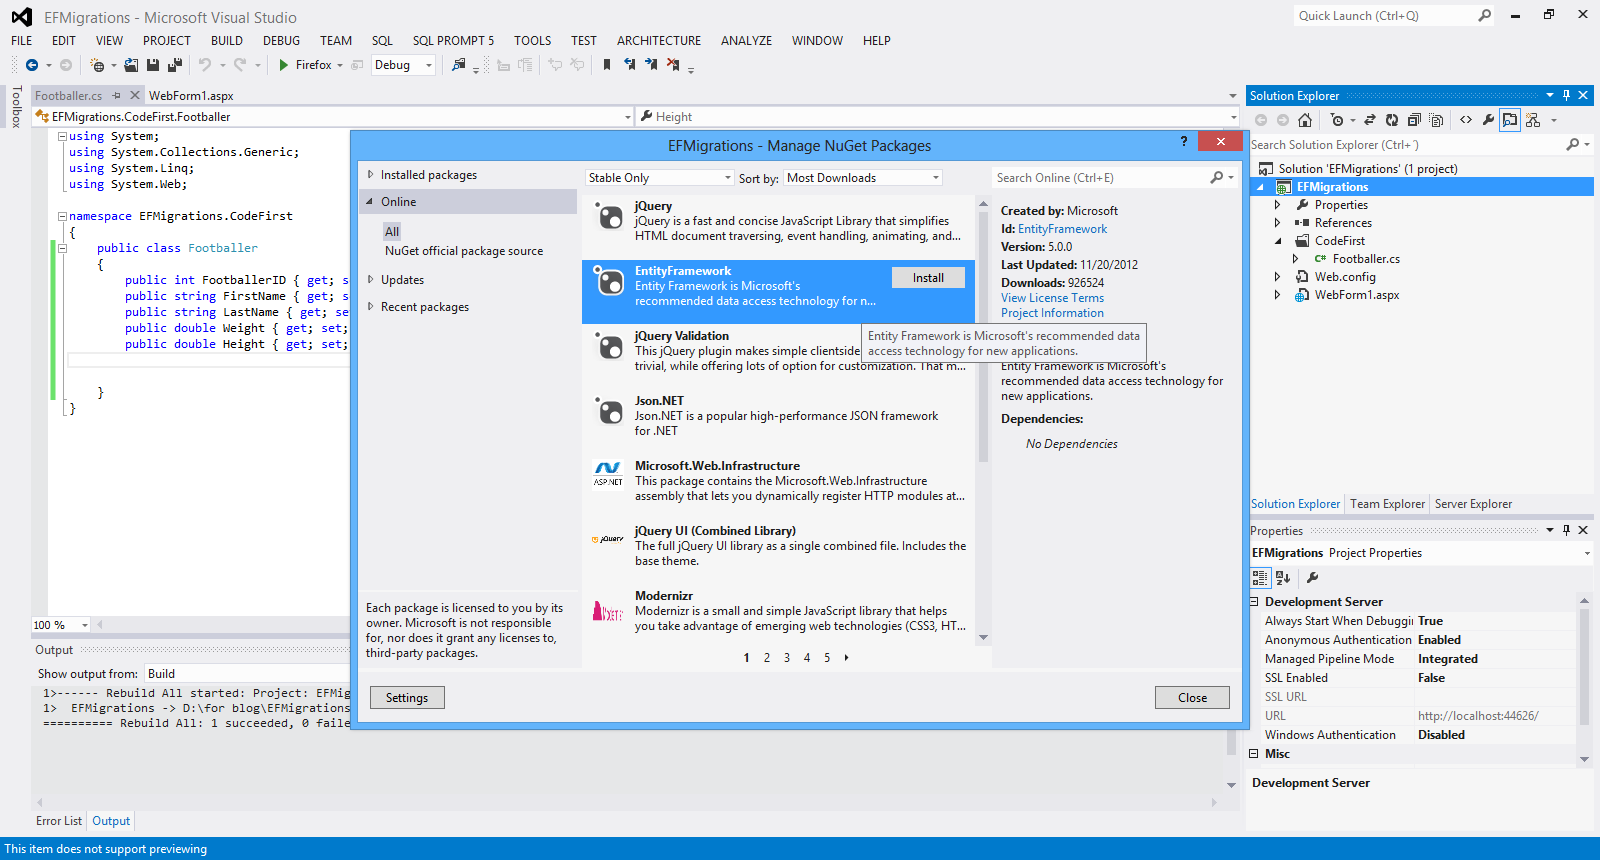The image size is (1600, 860).
Task: Expand the Updates section
Action: 371,280
